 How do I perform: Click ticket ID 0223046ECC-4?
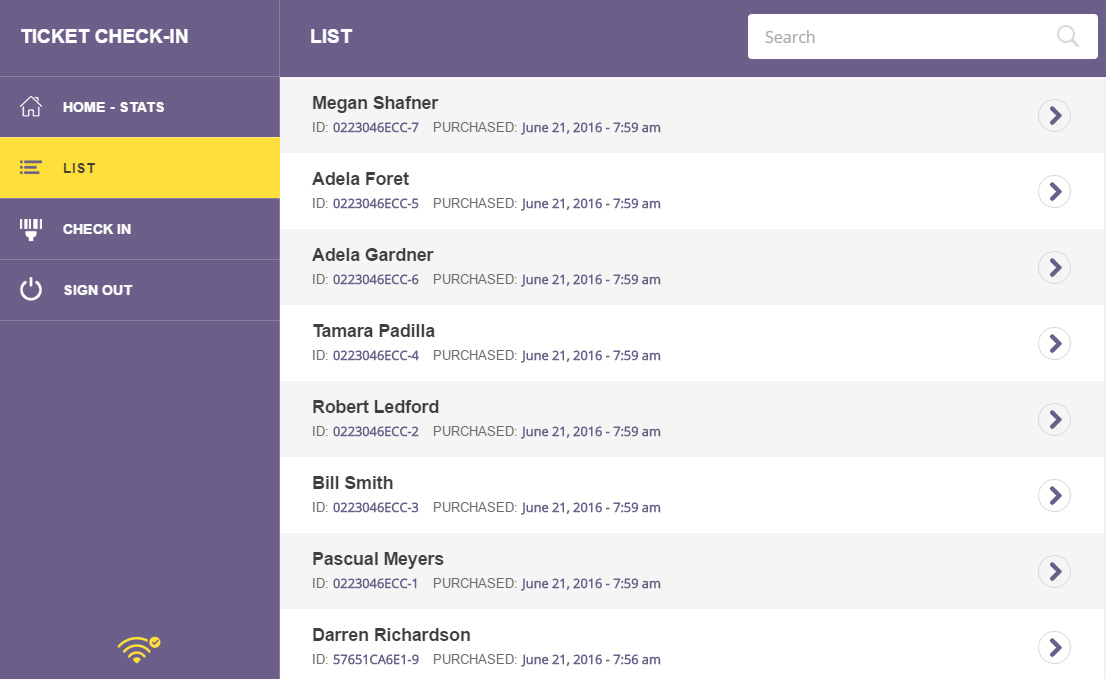[376, 356]
